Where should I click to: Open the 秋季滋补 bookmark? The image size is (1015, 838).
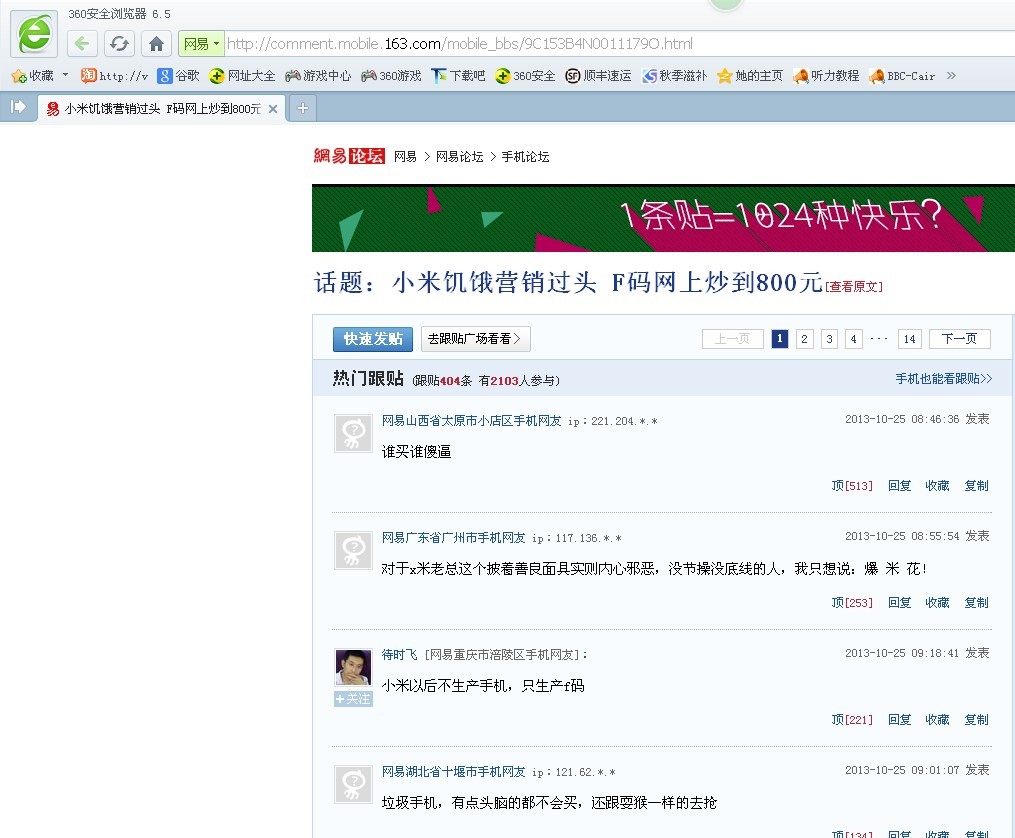click(x=675, y=76)
